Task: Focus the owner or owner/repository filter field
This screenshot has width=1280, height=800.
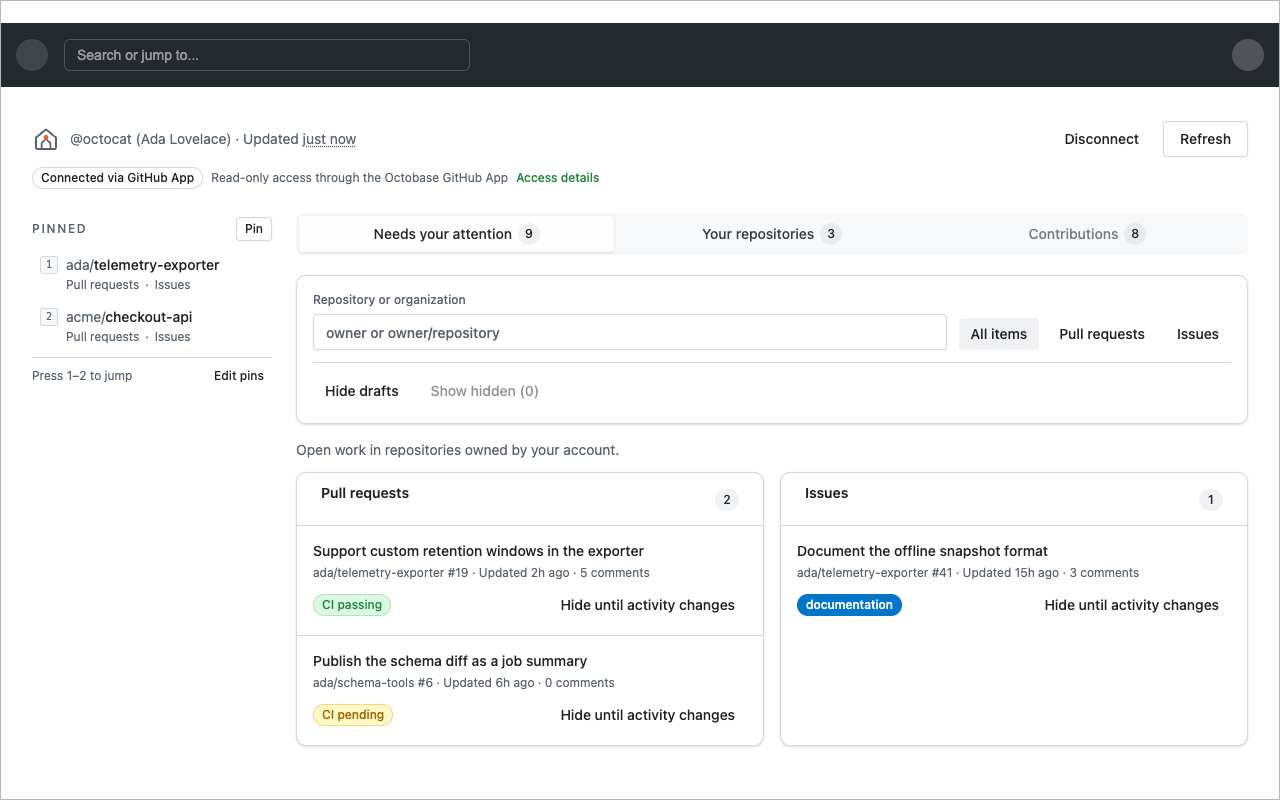Action: pyautogui.click(x=630, y=333)
